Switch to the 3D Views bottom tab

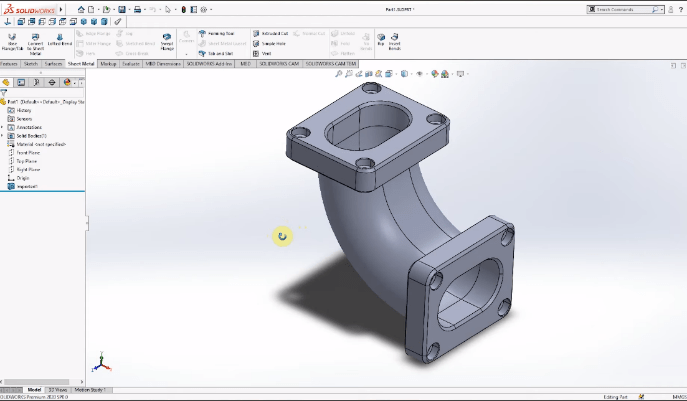coord(58,390)
